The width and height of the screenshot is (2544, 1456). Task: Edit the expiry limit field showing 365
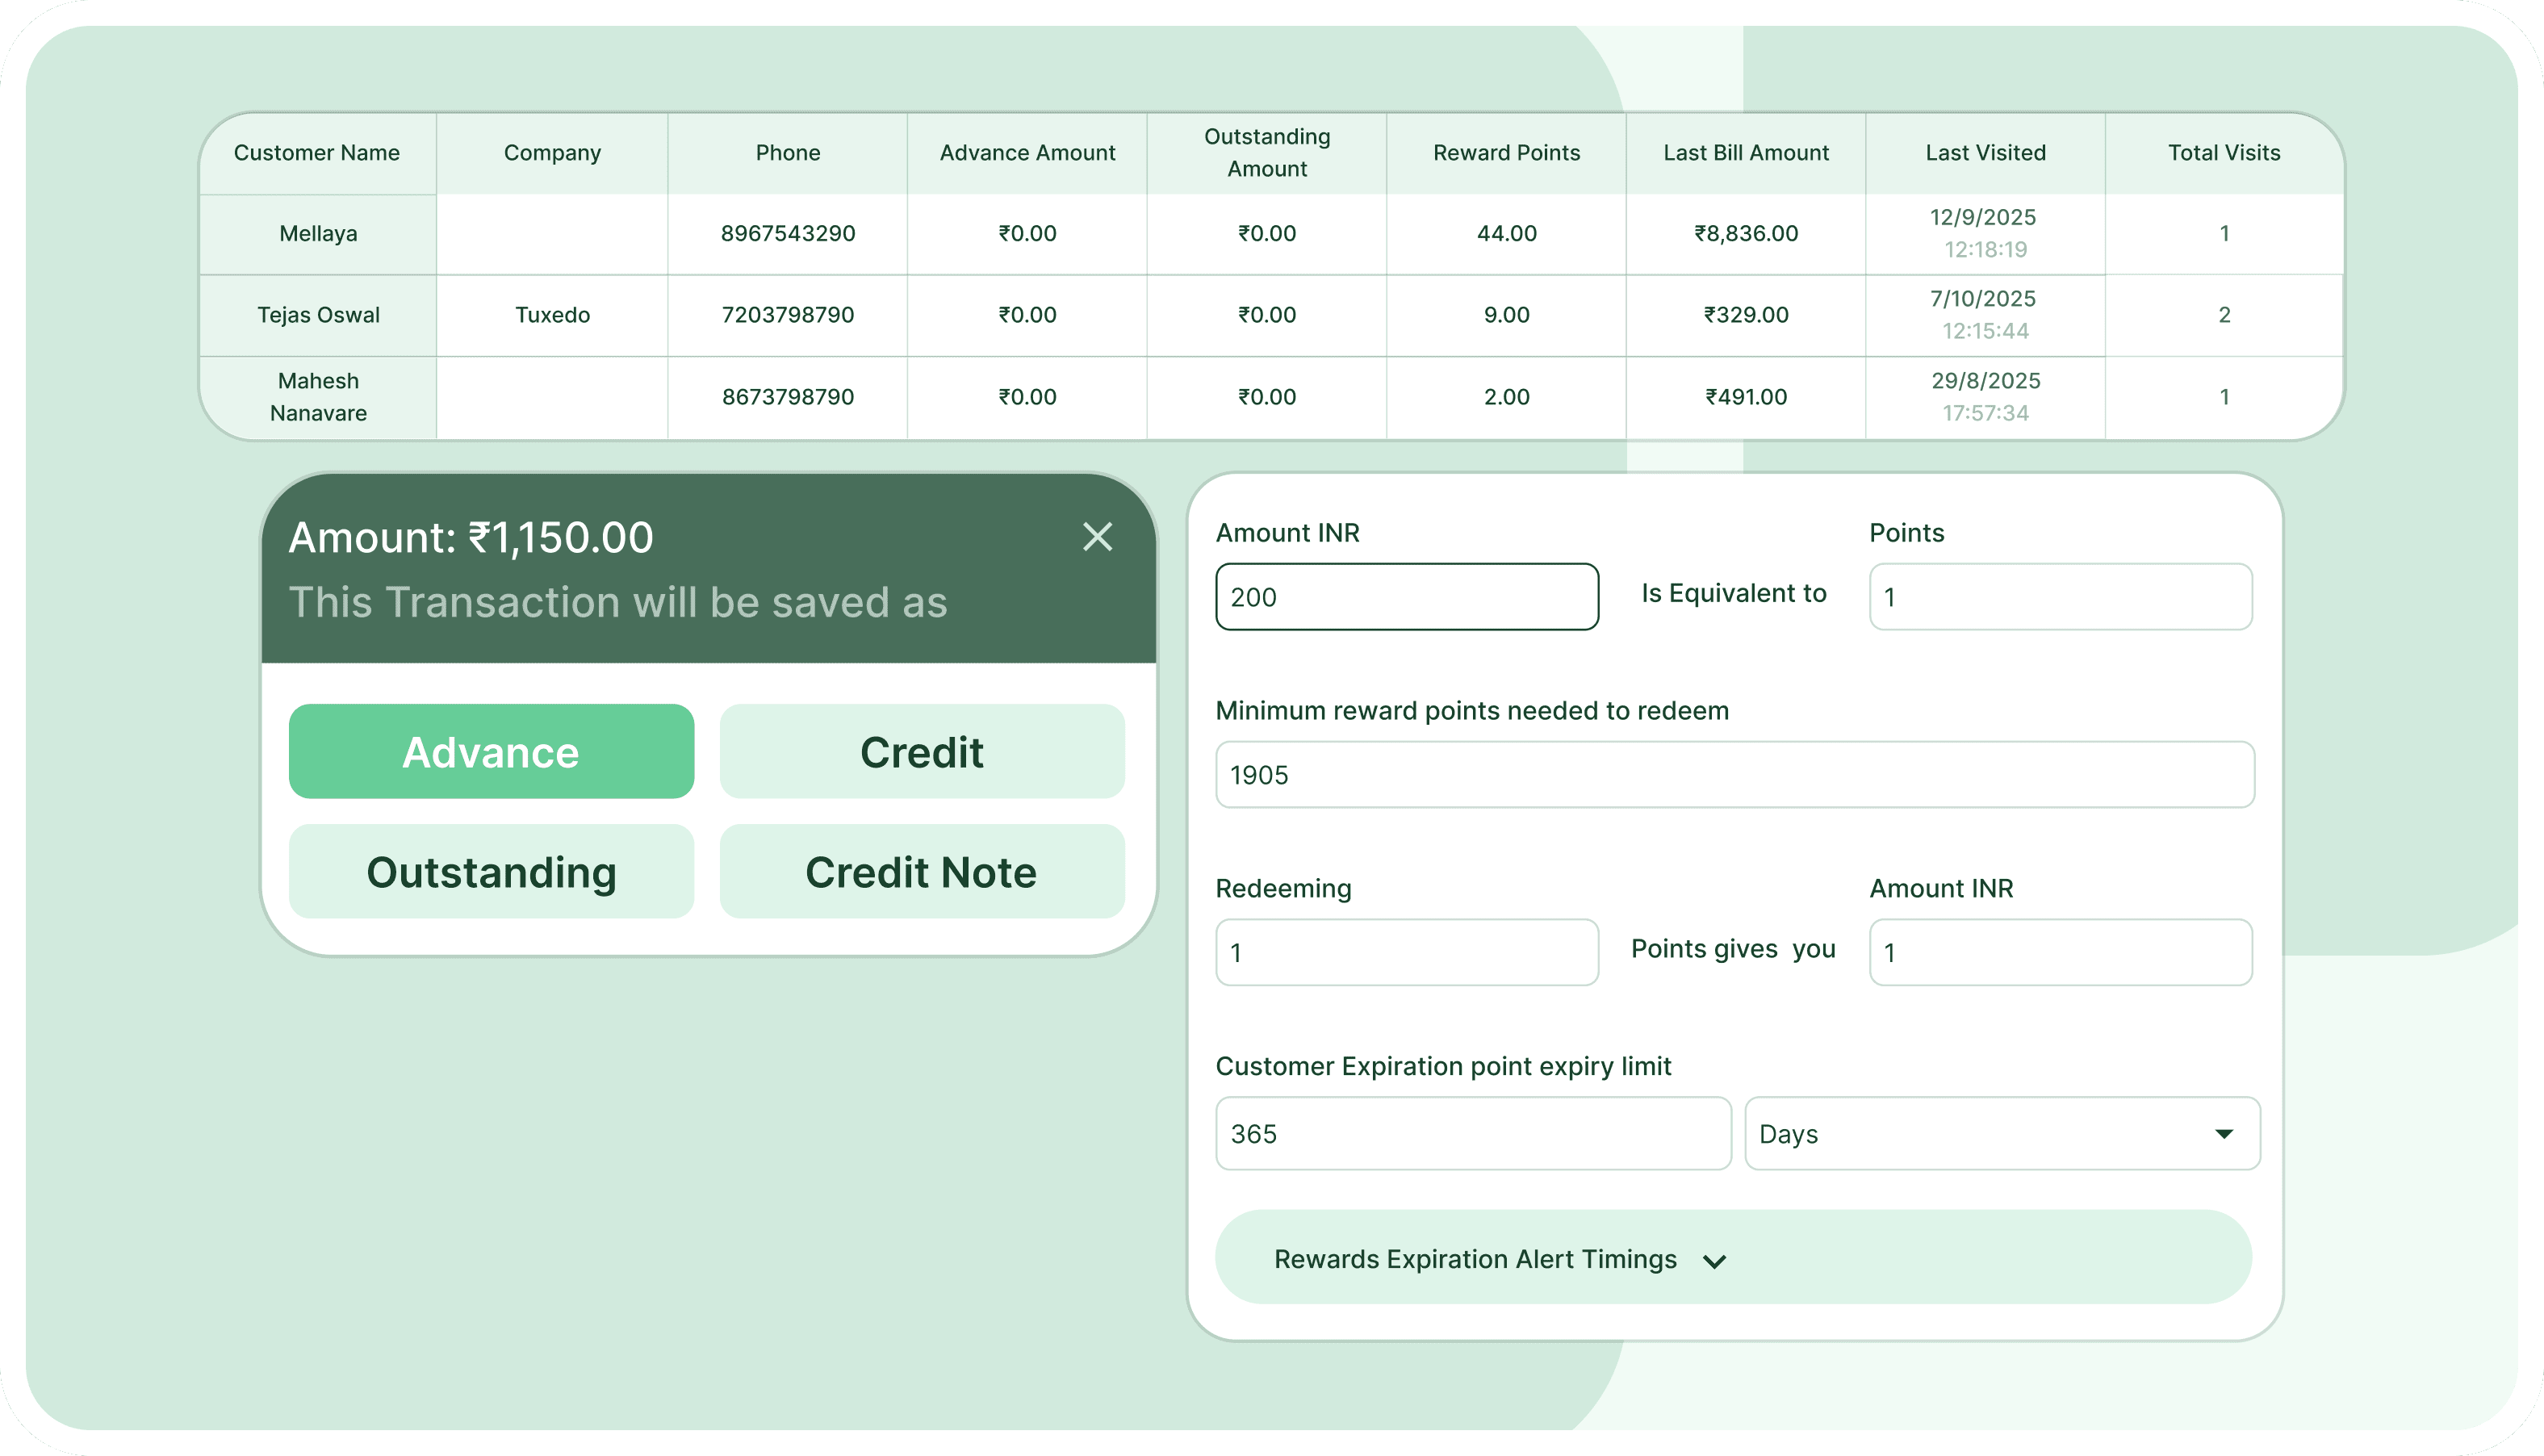1472,1133
